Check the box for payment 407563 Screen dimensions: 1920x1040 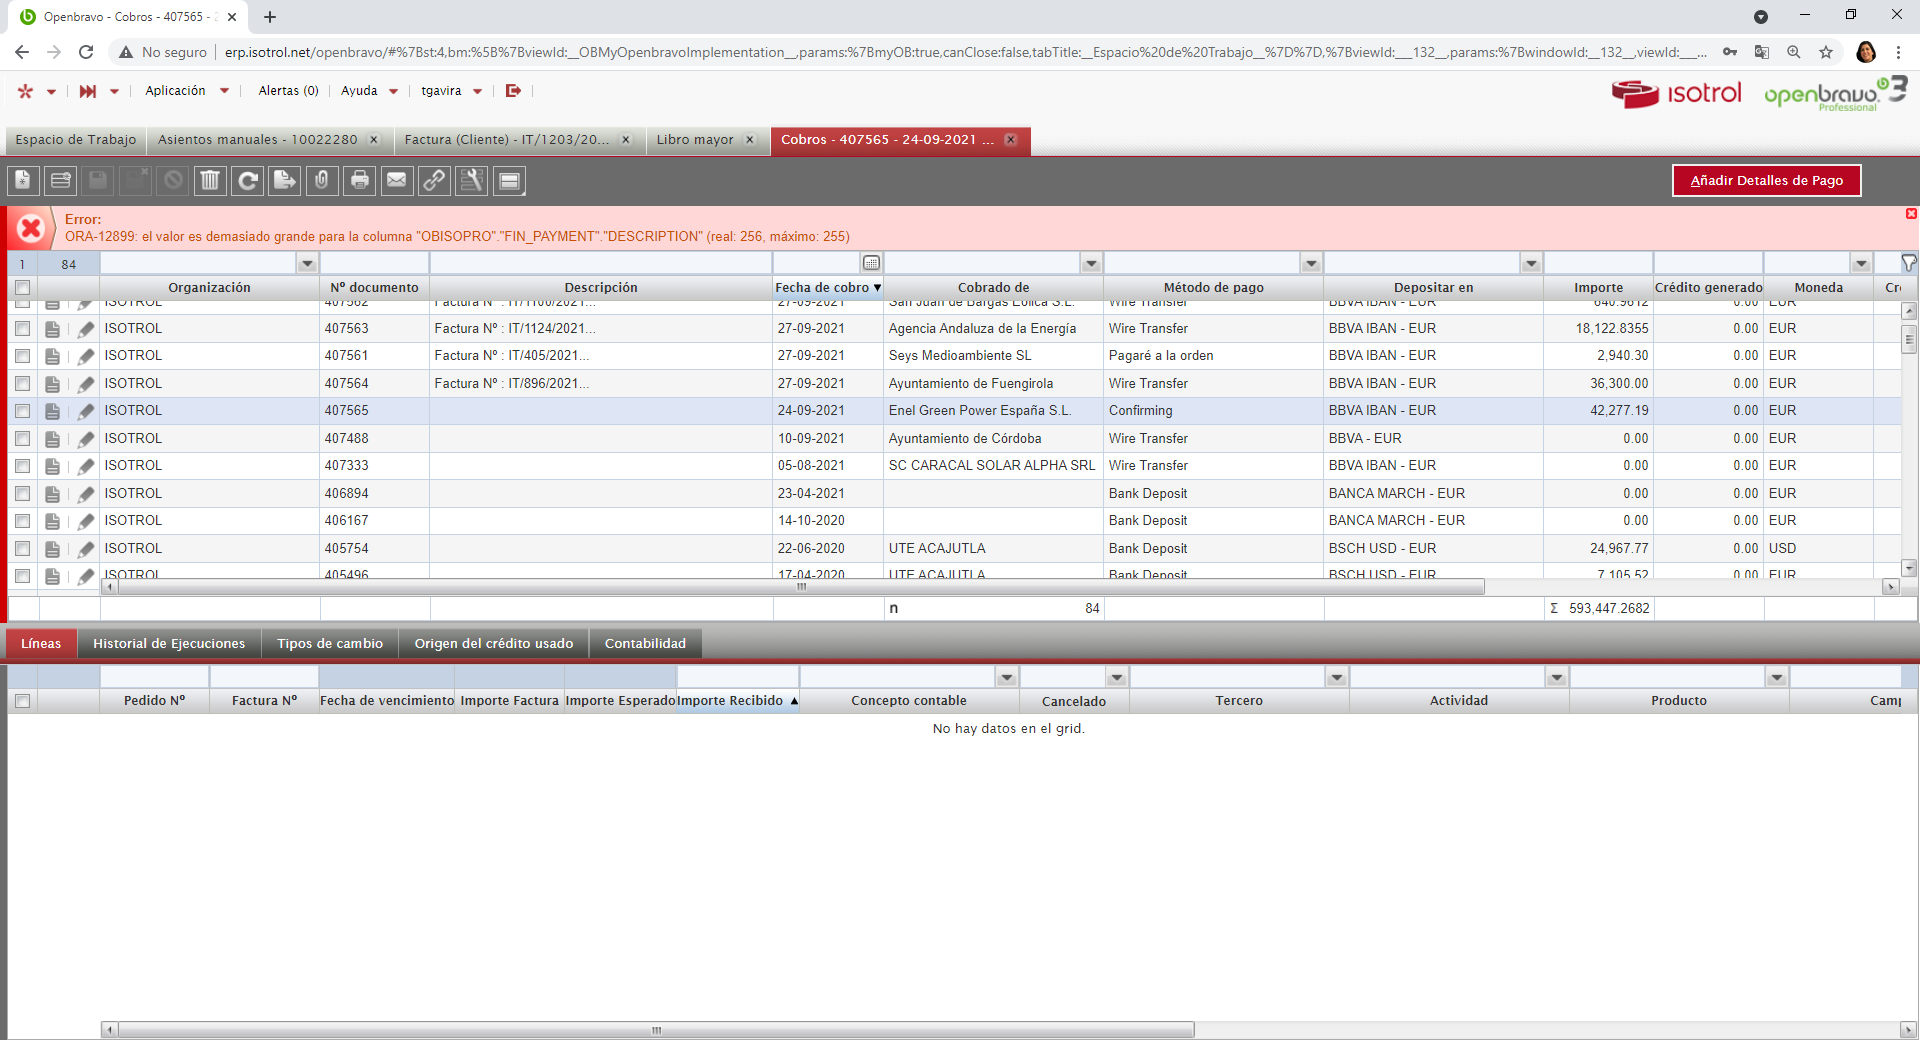point(22,328)
